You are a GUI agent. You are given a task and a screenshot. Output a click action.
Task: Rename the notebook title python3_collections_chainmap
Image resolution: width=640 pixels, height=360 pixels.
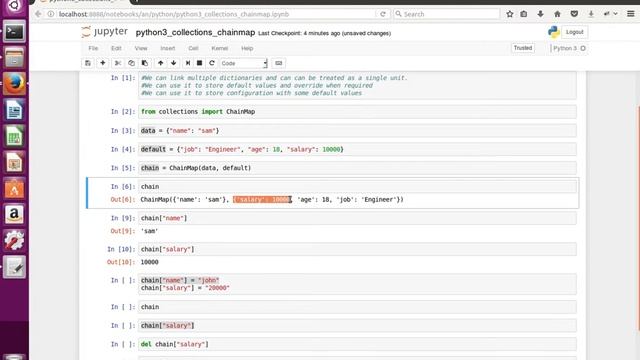pos(195,33)
